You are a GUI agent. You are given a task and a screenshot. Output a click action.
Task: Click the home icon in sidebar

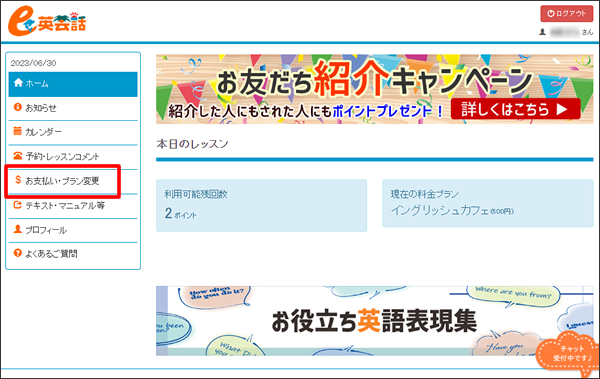pos(18,83)
